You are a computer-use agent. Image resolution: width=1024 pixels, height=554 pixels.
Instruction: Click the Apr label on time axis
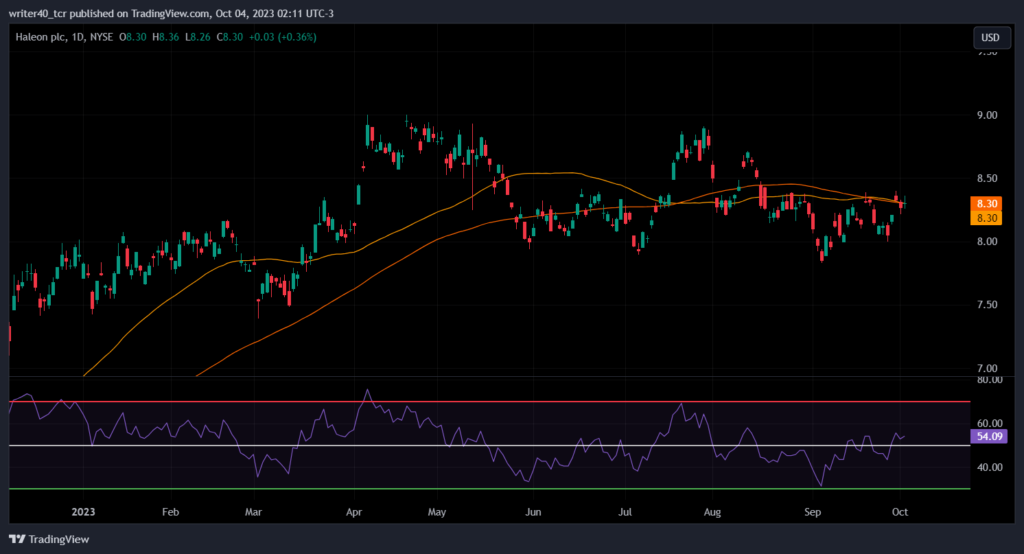pyautogui.click(x=354, y=512)
